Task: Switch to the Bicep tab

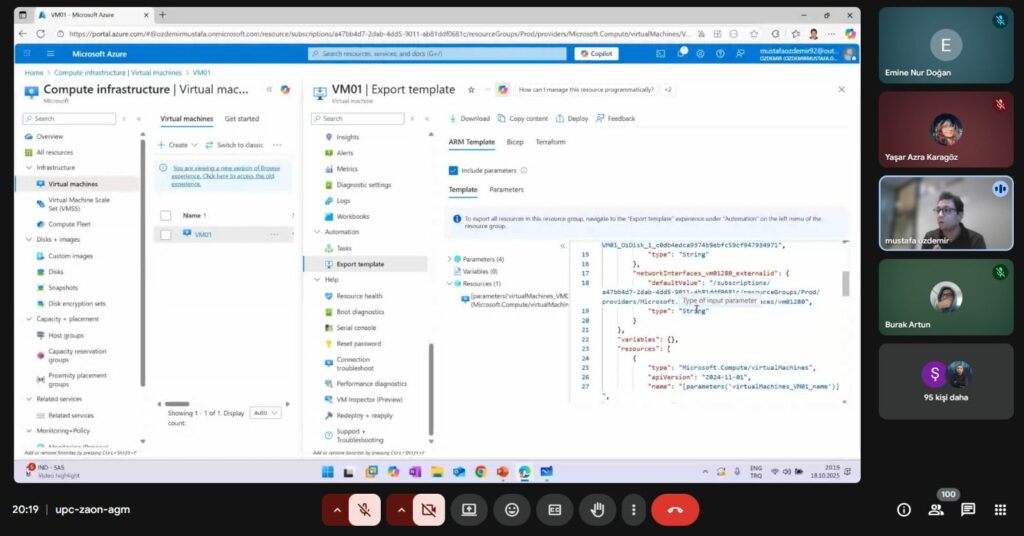Action: [x=515, y=142]
